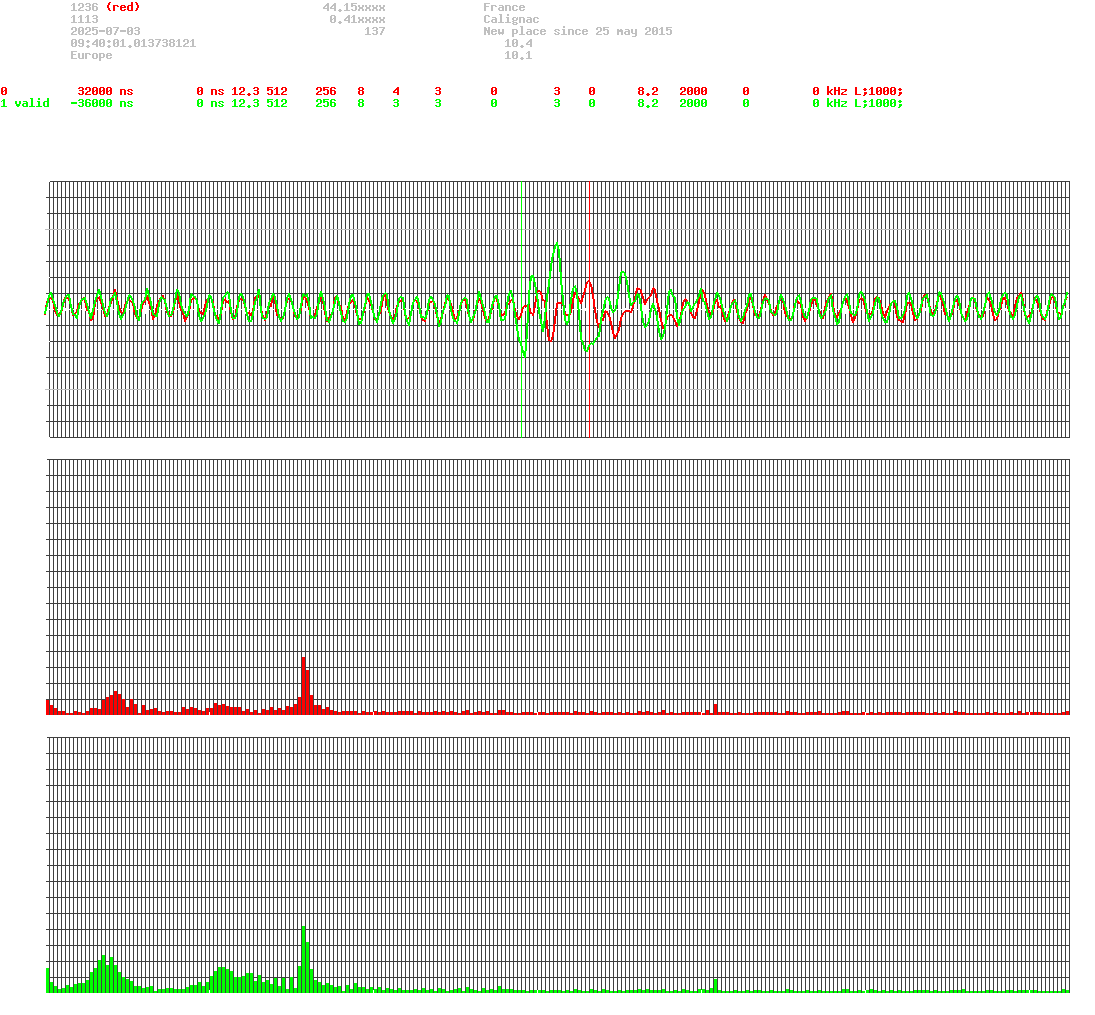Click the value 1113 in header
Viewport: 1095px width, 1015px height.
click(84, 19)
